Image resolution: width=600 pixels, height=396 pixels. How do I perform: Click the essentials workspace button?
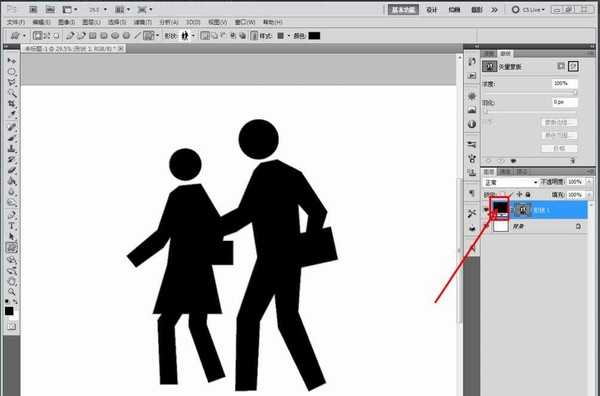pyautogui.click(x=403, y=10)
